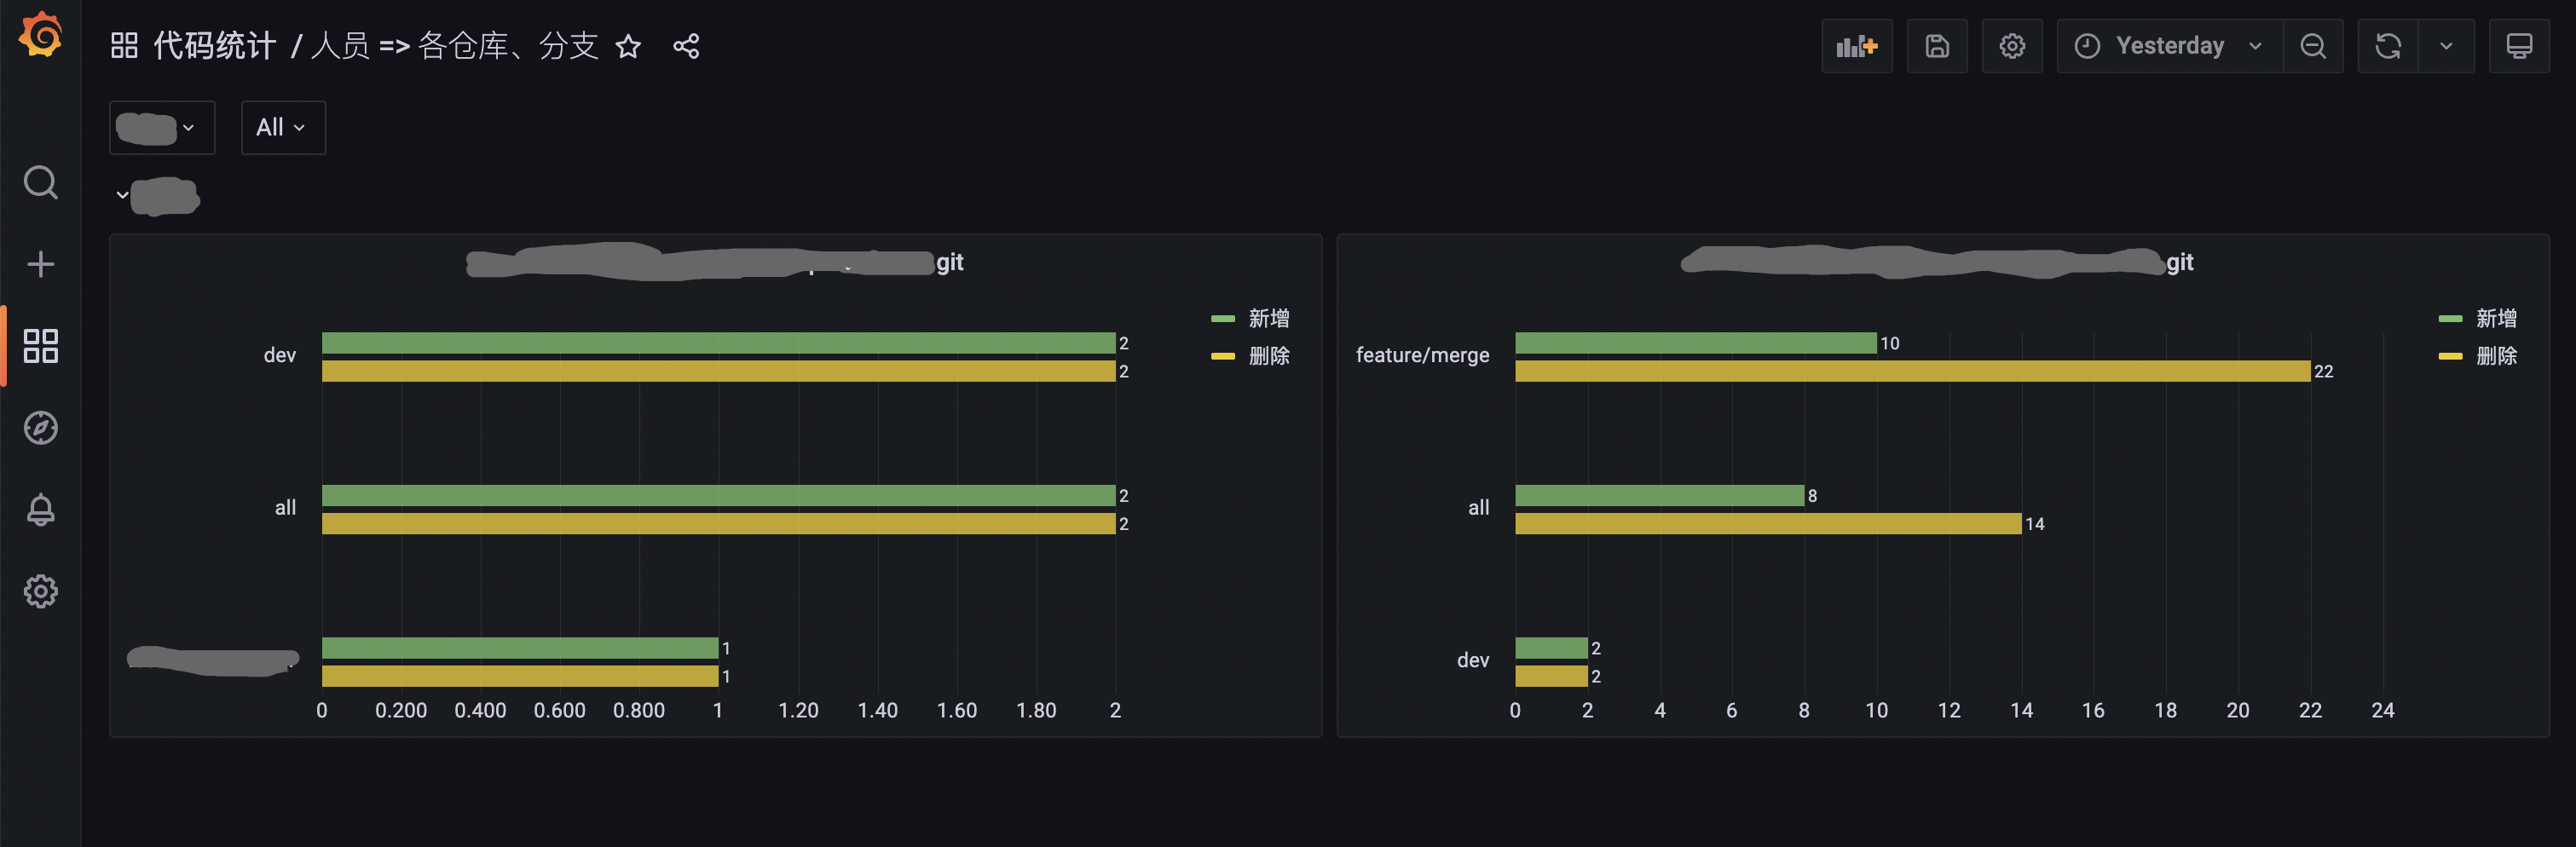Screen dimensions: 2576x847
Task: Click yellow feature/merge bar valued 22
Action: tap(1912, 371)
